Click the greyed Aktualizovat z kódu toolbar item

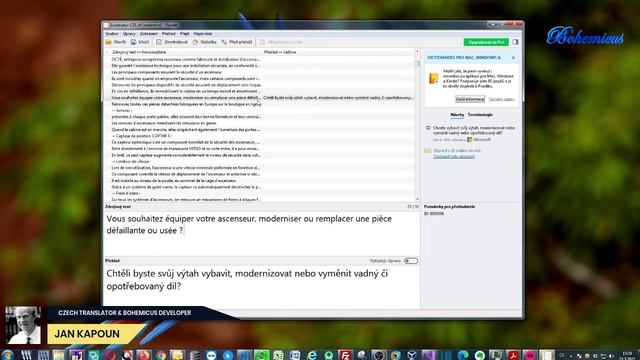[x=281, y=42]
